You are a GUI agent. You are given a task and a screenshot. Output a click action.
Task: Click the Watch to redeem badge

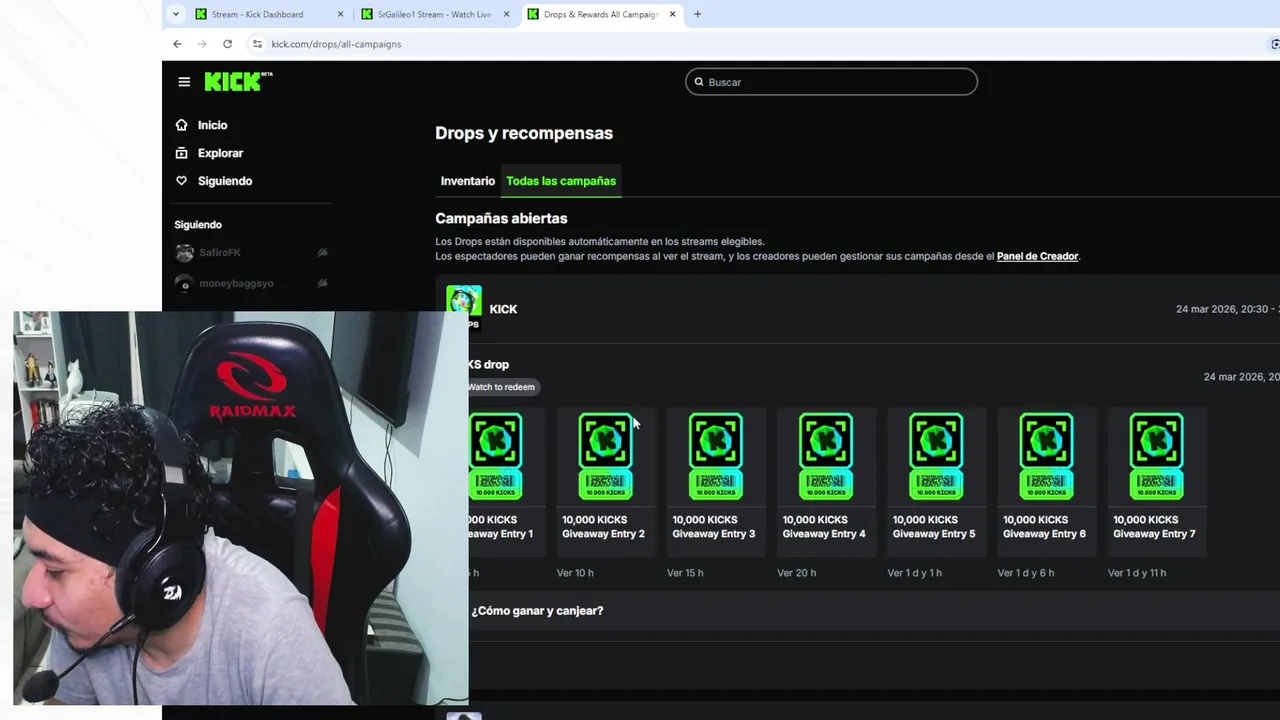(501, 387)
